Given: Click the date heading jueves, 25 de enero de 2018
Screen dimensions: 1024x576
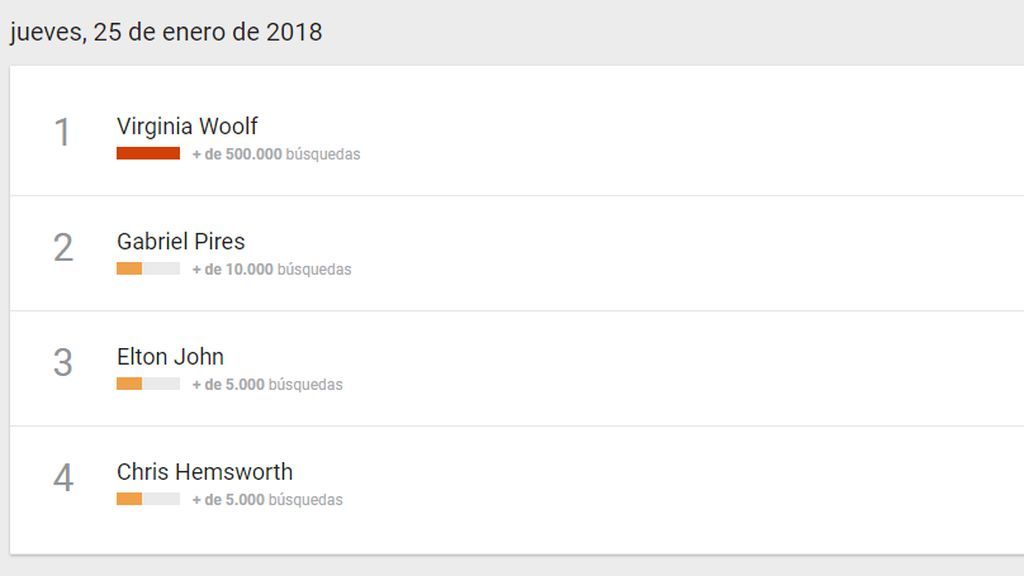Looking at the screenshot, I should [x=166, y=32].
